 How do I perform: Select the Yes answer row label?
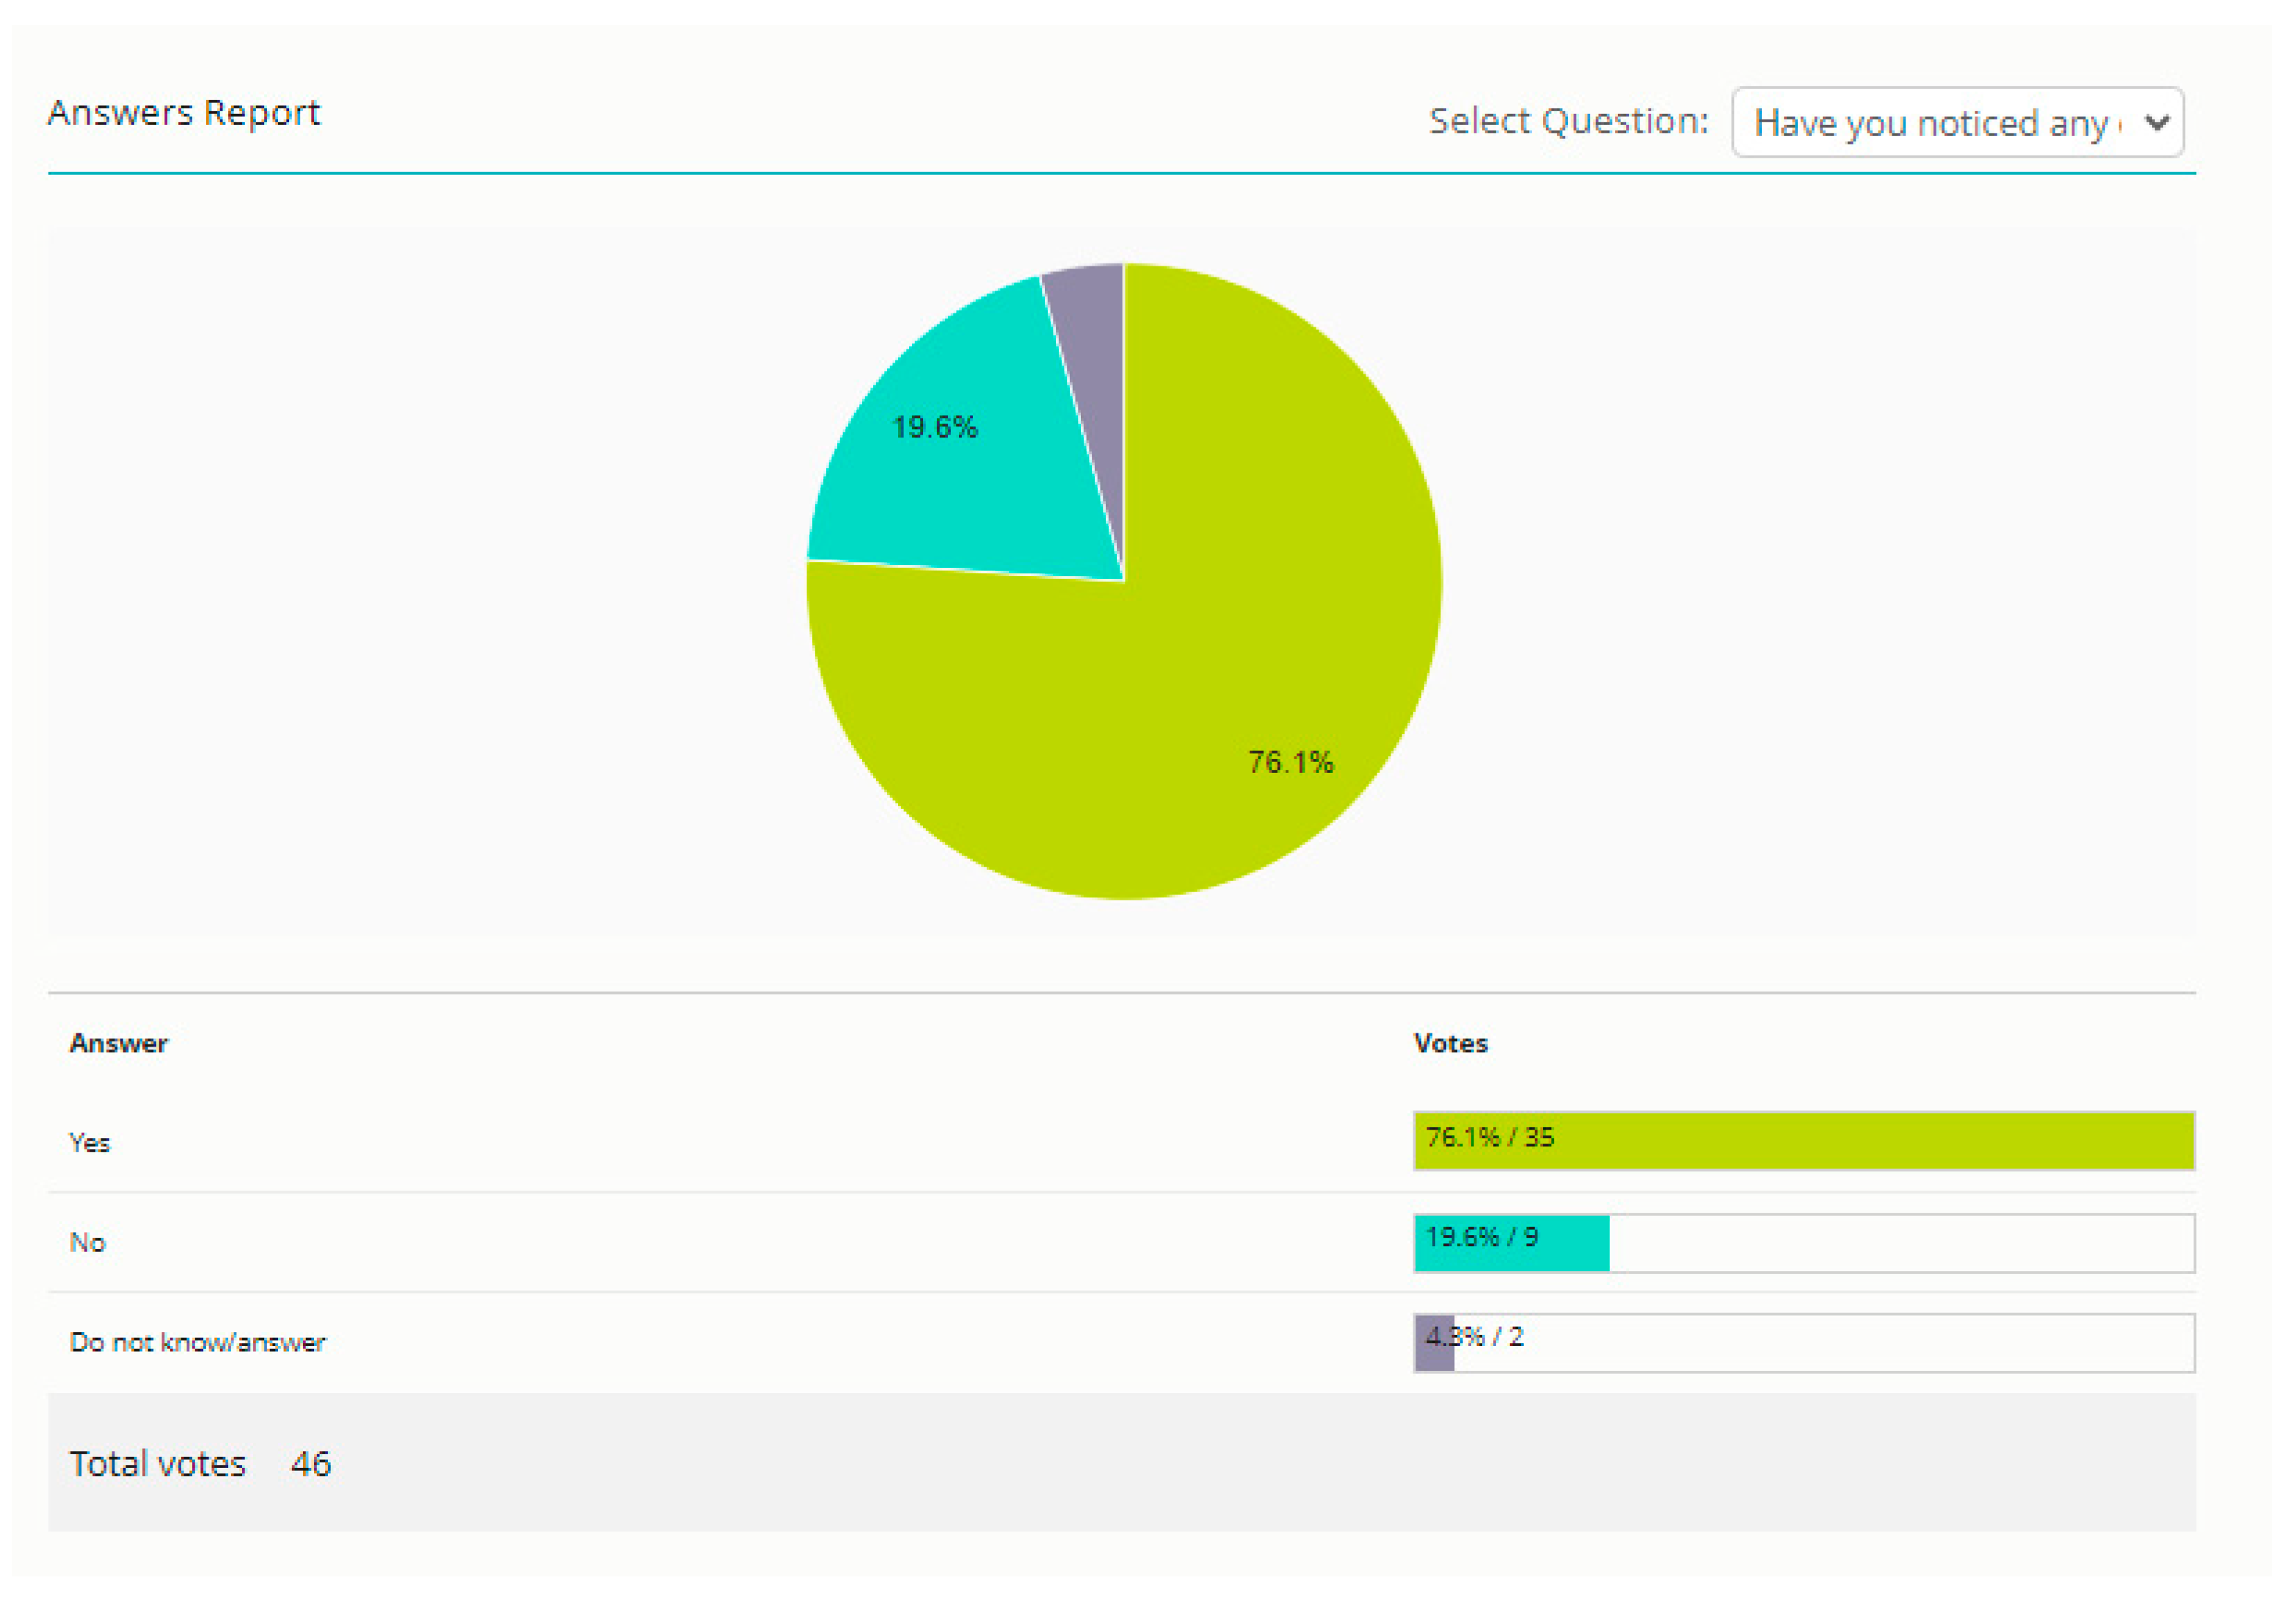(x=89, y=1143)
